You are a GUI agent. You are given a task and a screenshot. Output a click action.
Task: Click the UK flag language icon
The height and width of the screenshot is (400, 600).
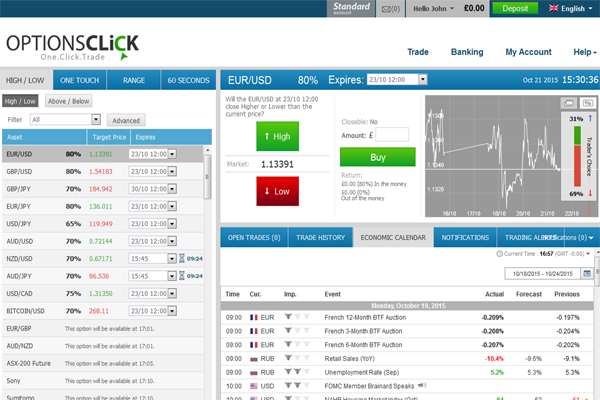pos(553,8)
